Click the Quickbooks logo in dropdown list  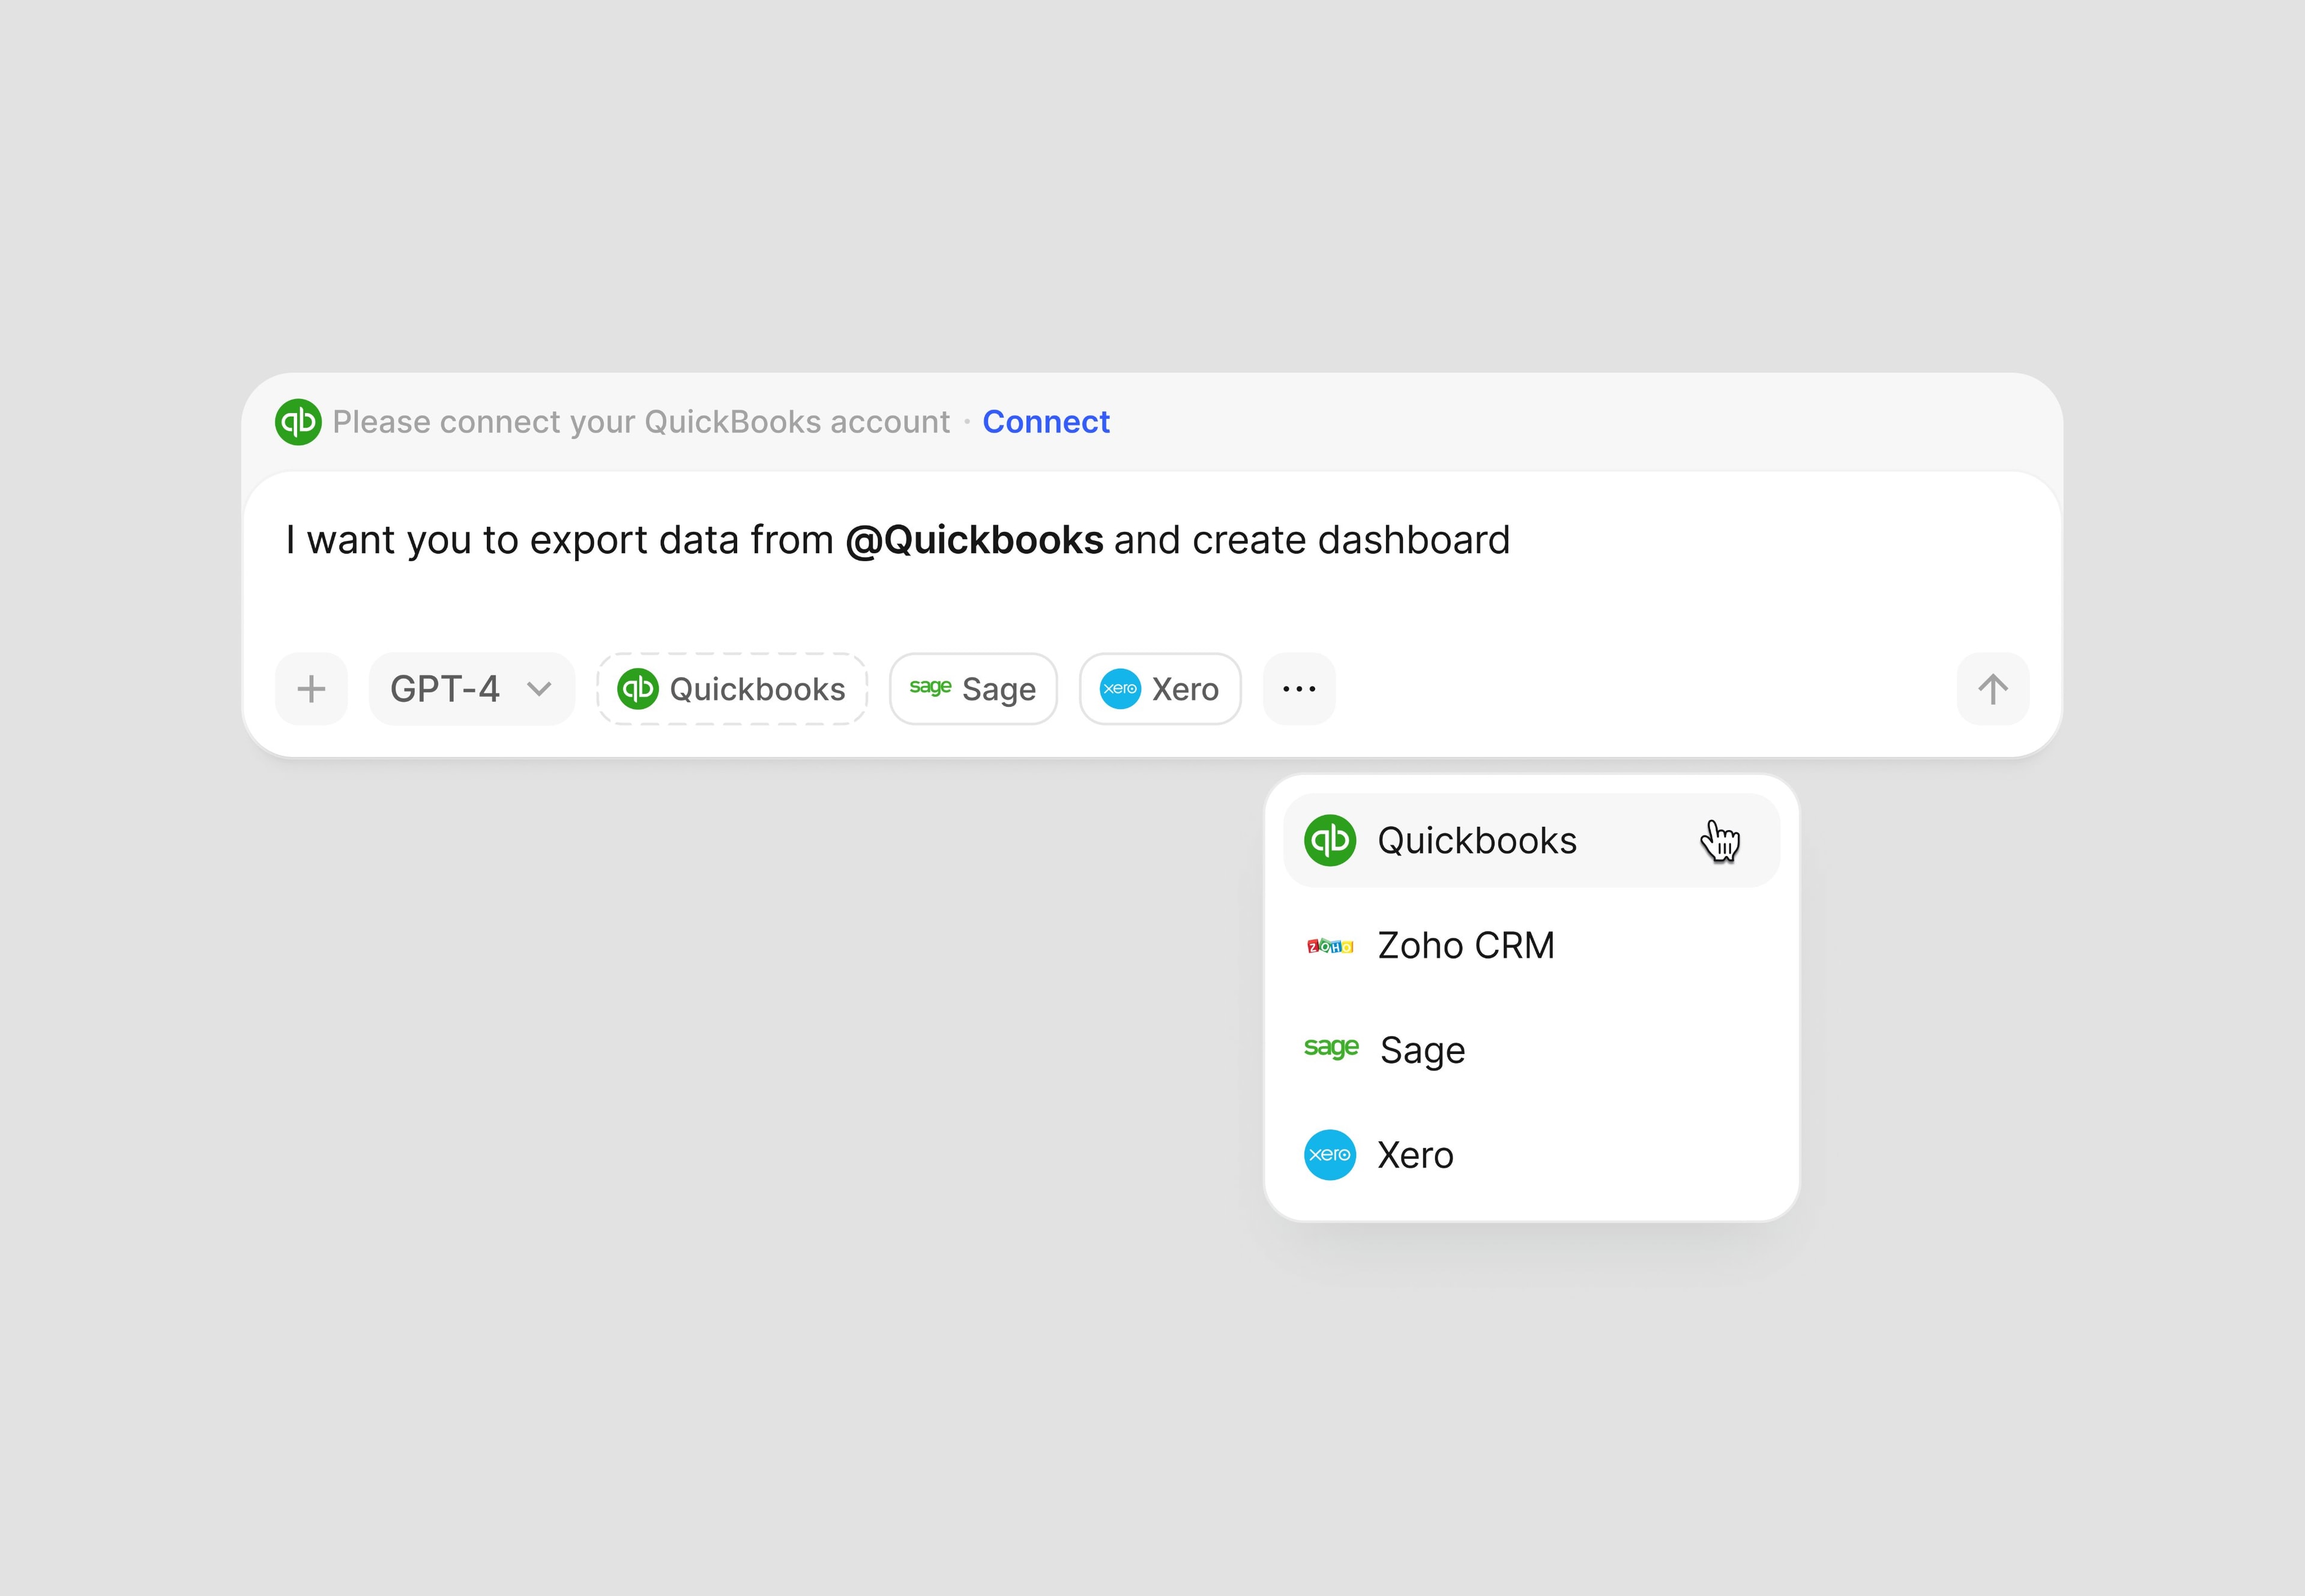(1330, 841)
